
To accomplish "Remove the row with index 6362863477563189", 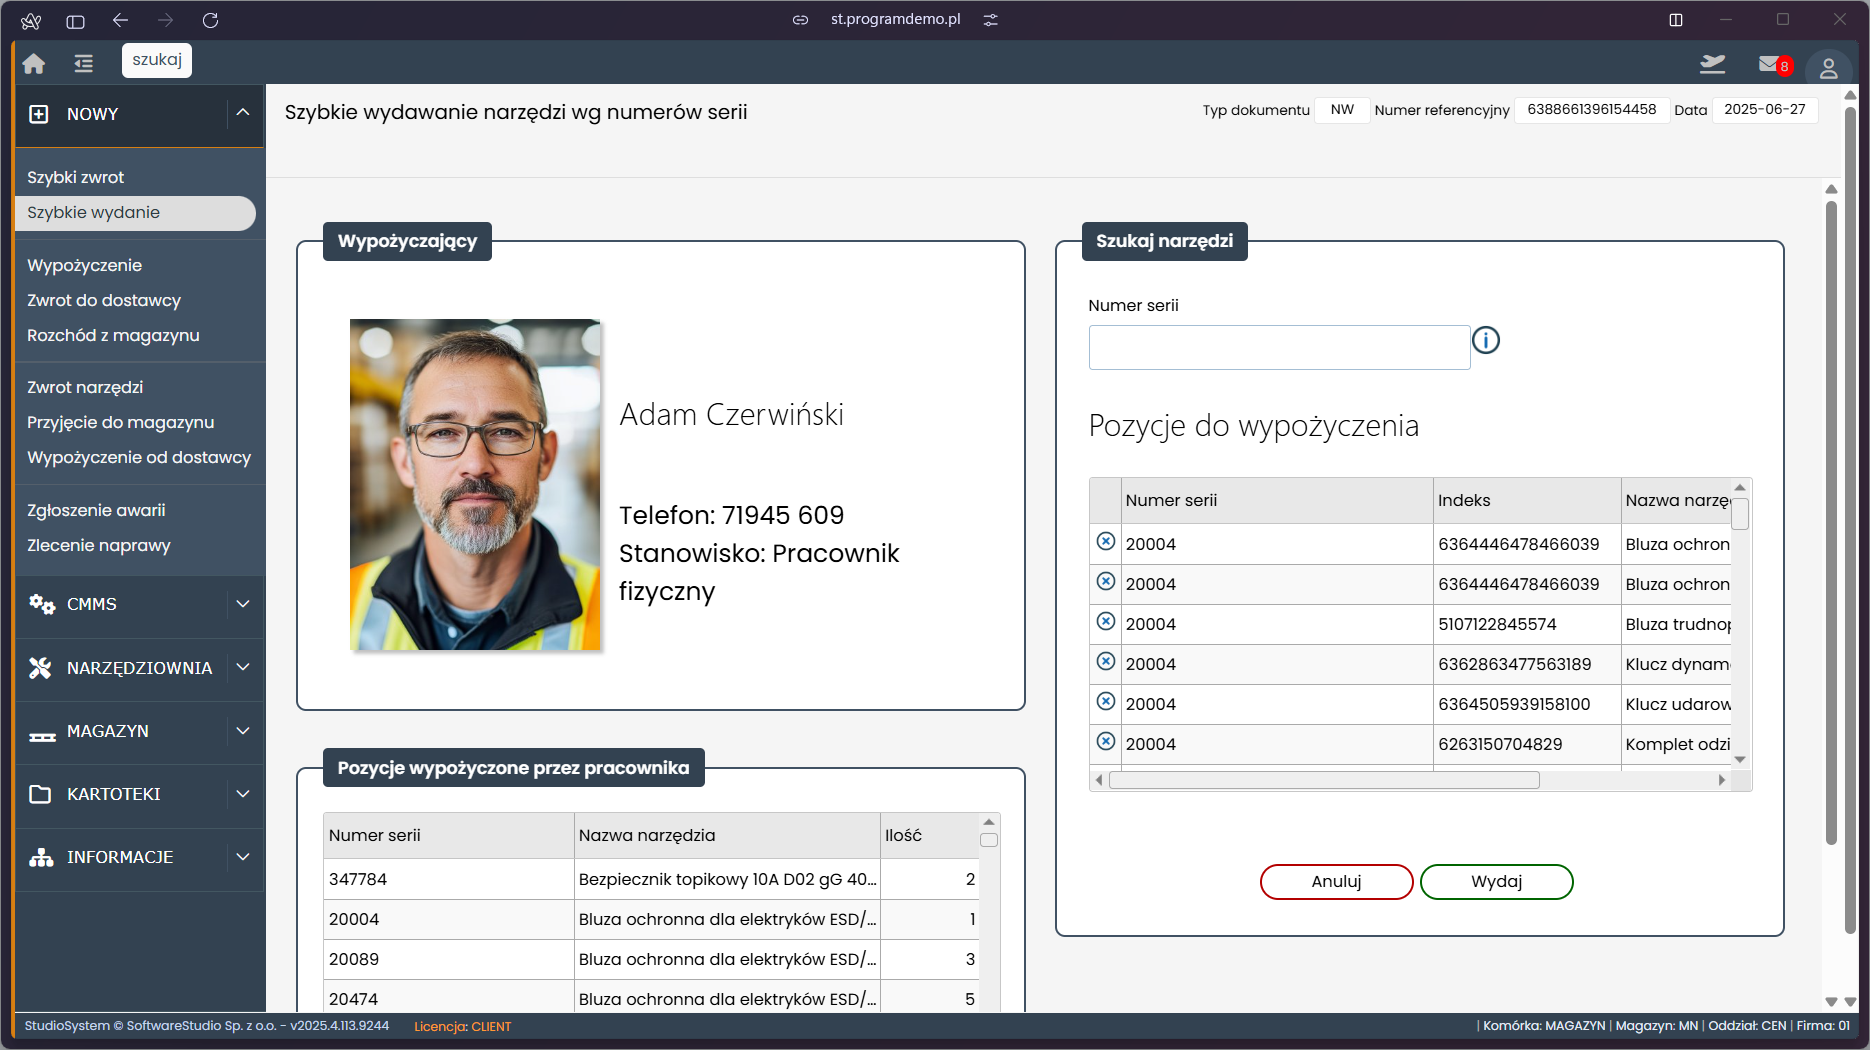I will click(1105, 662).
